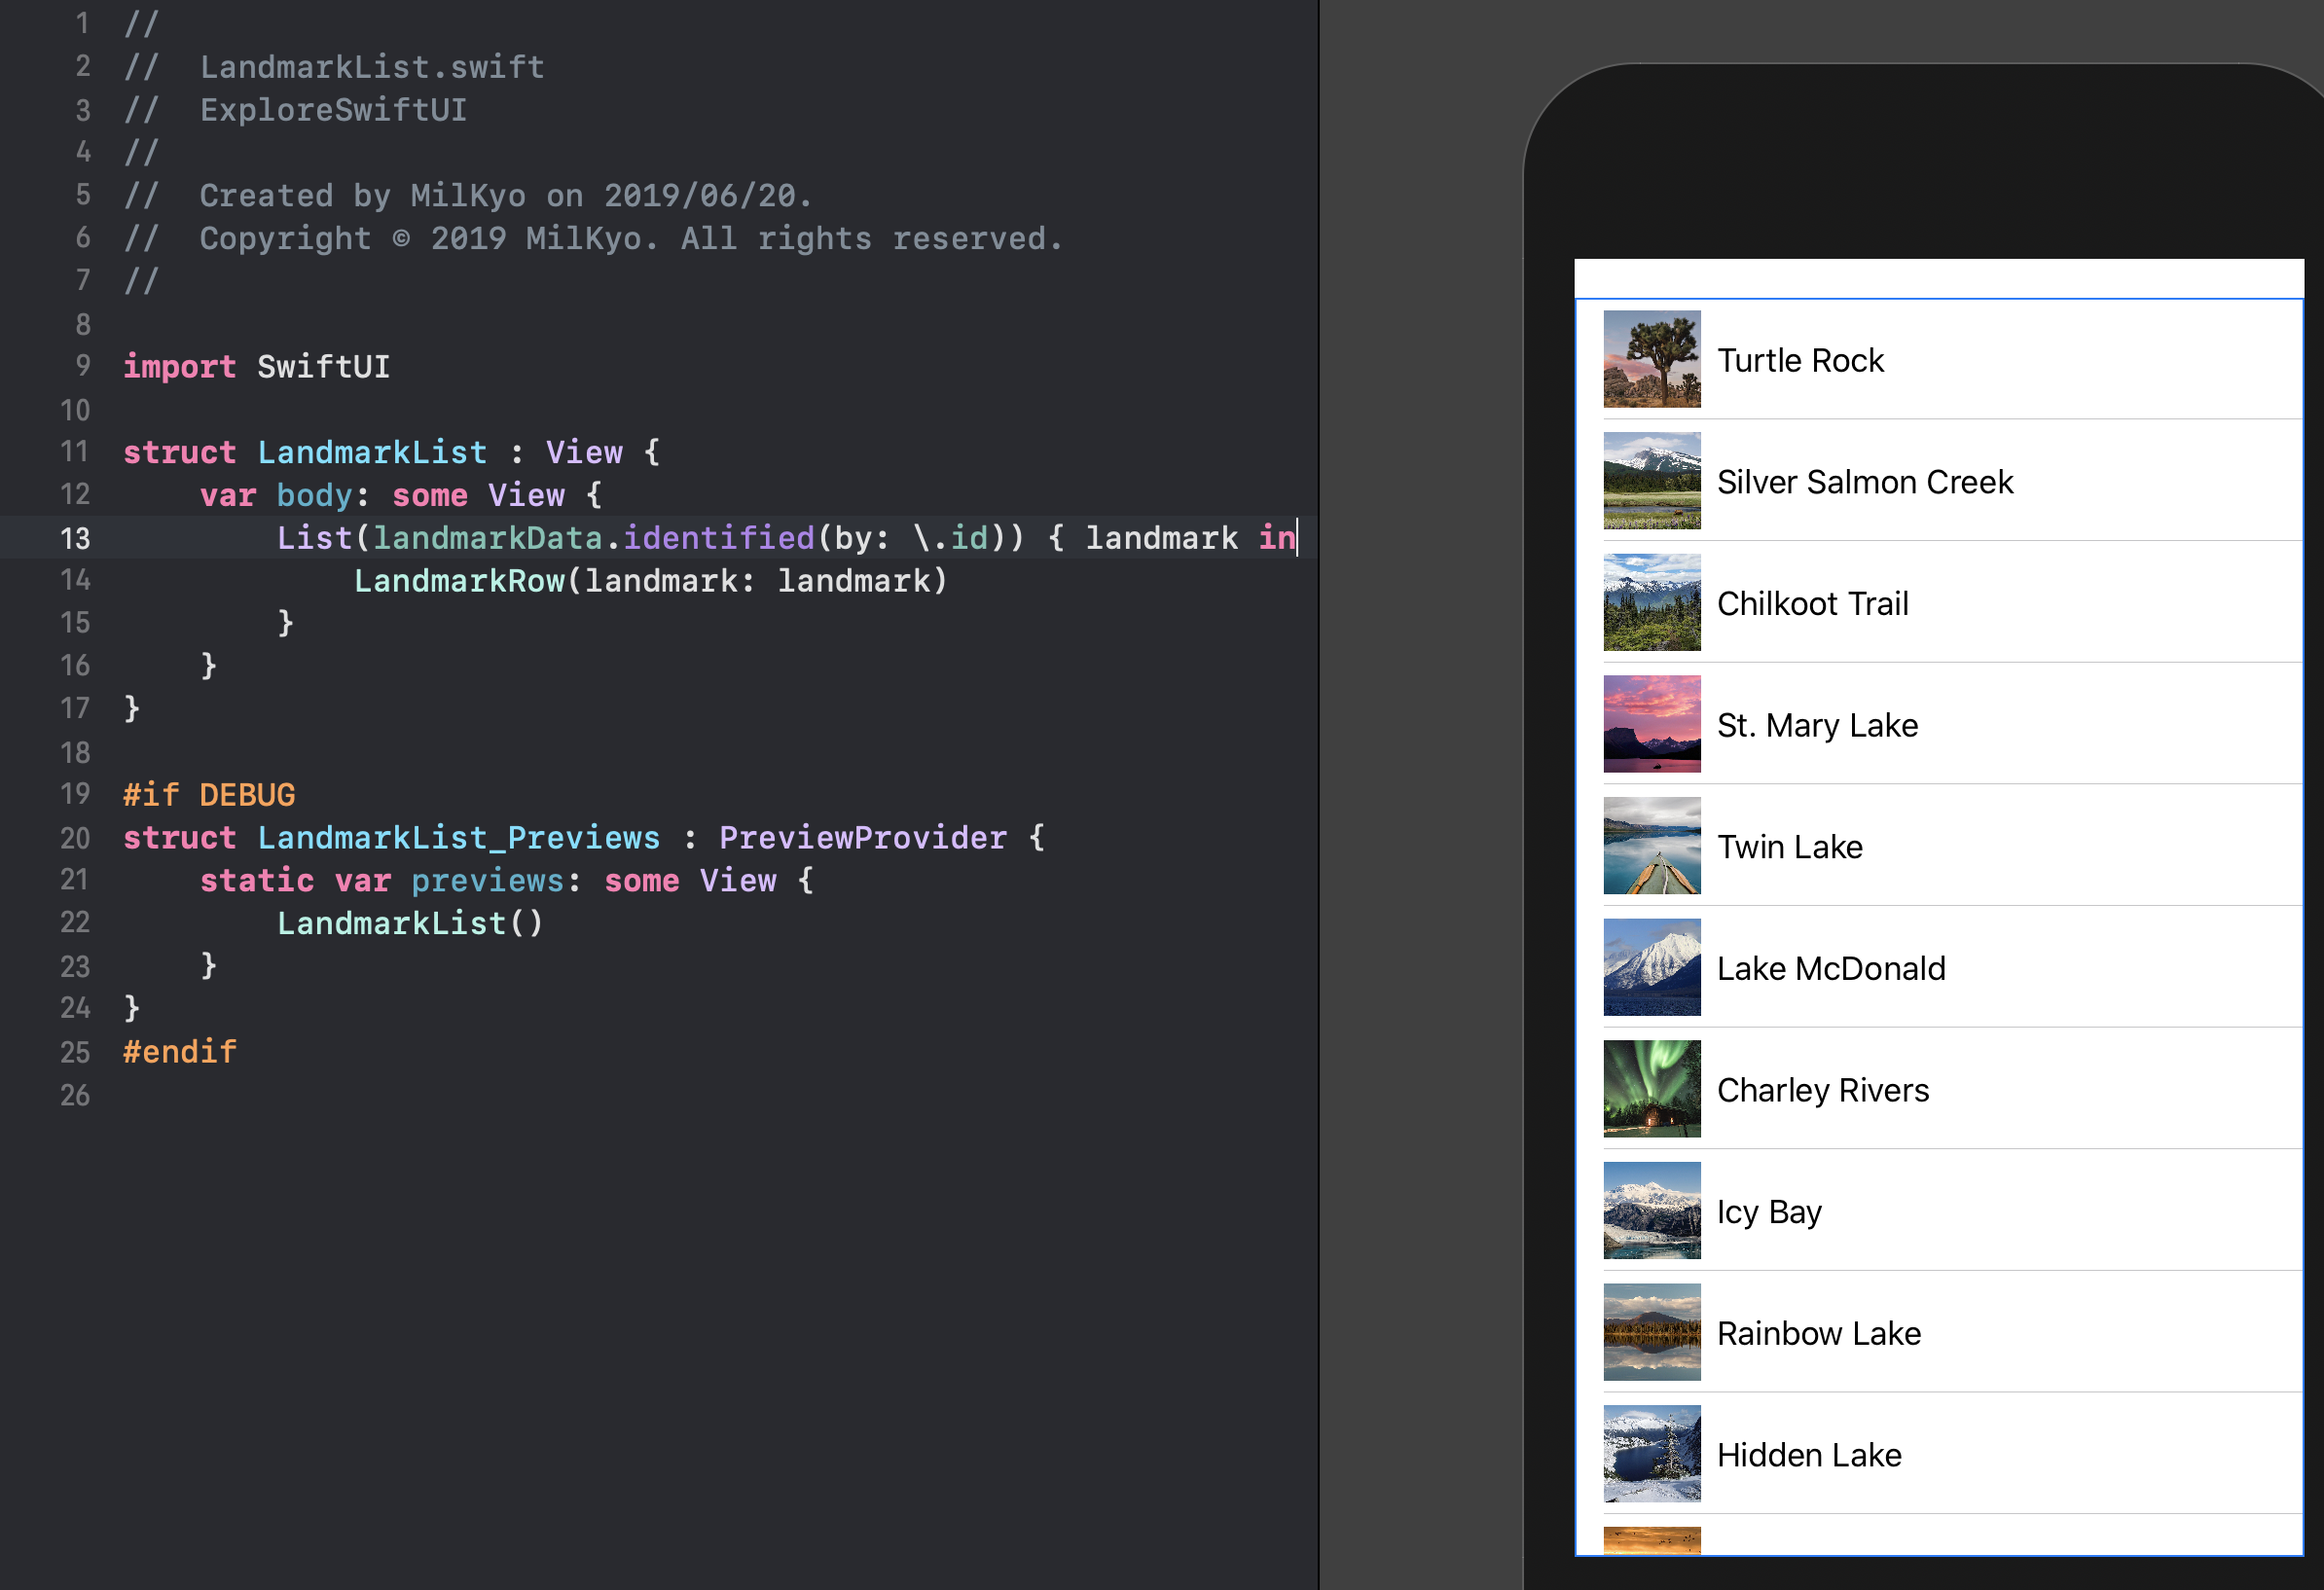Click the import SwiftUI statement
The height and width of the screenshot is (1590, 2324).
pos(256,367)
